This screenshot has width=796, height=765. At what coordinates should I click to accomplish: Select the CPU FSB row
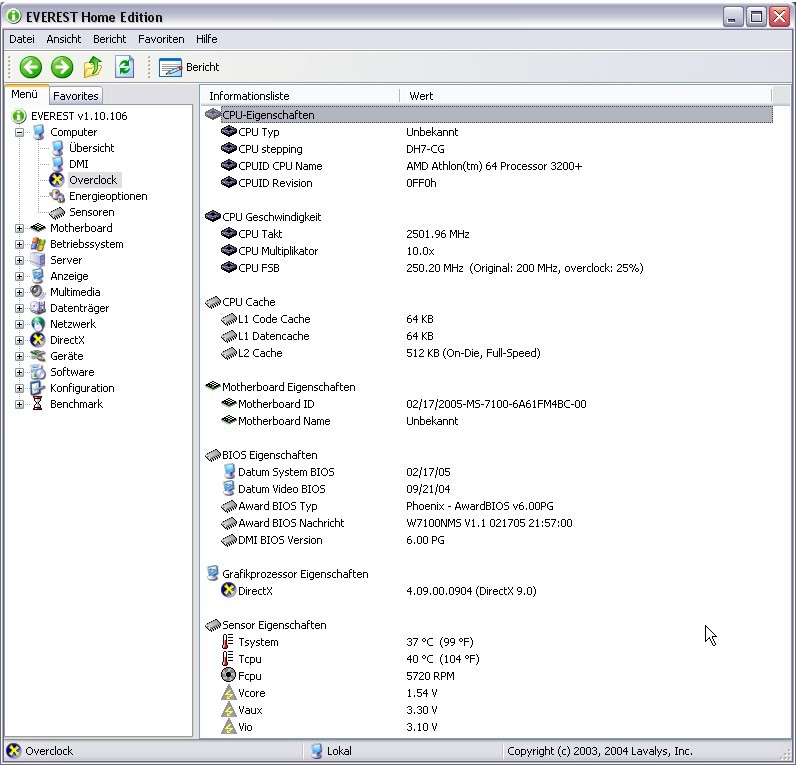488,268
